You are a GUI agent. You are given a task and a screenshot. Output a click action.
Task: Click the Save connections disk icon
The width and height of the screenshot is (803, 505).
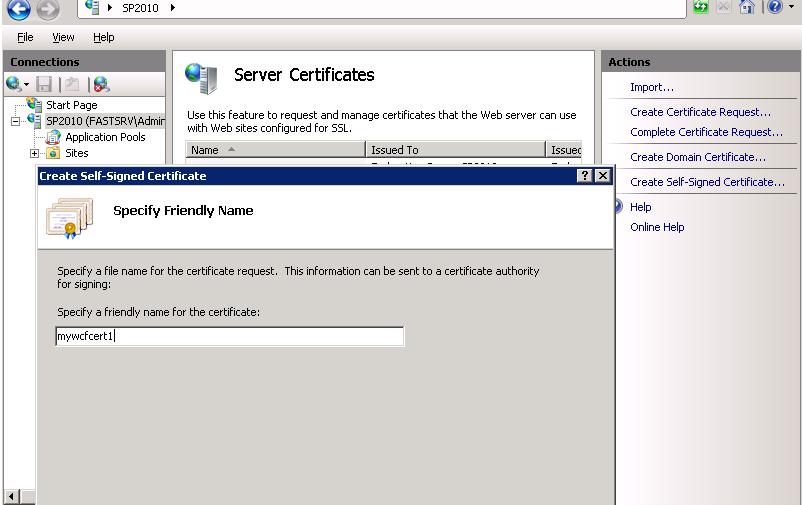pyautogui.click(x=44, y=84)
